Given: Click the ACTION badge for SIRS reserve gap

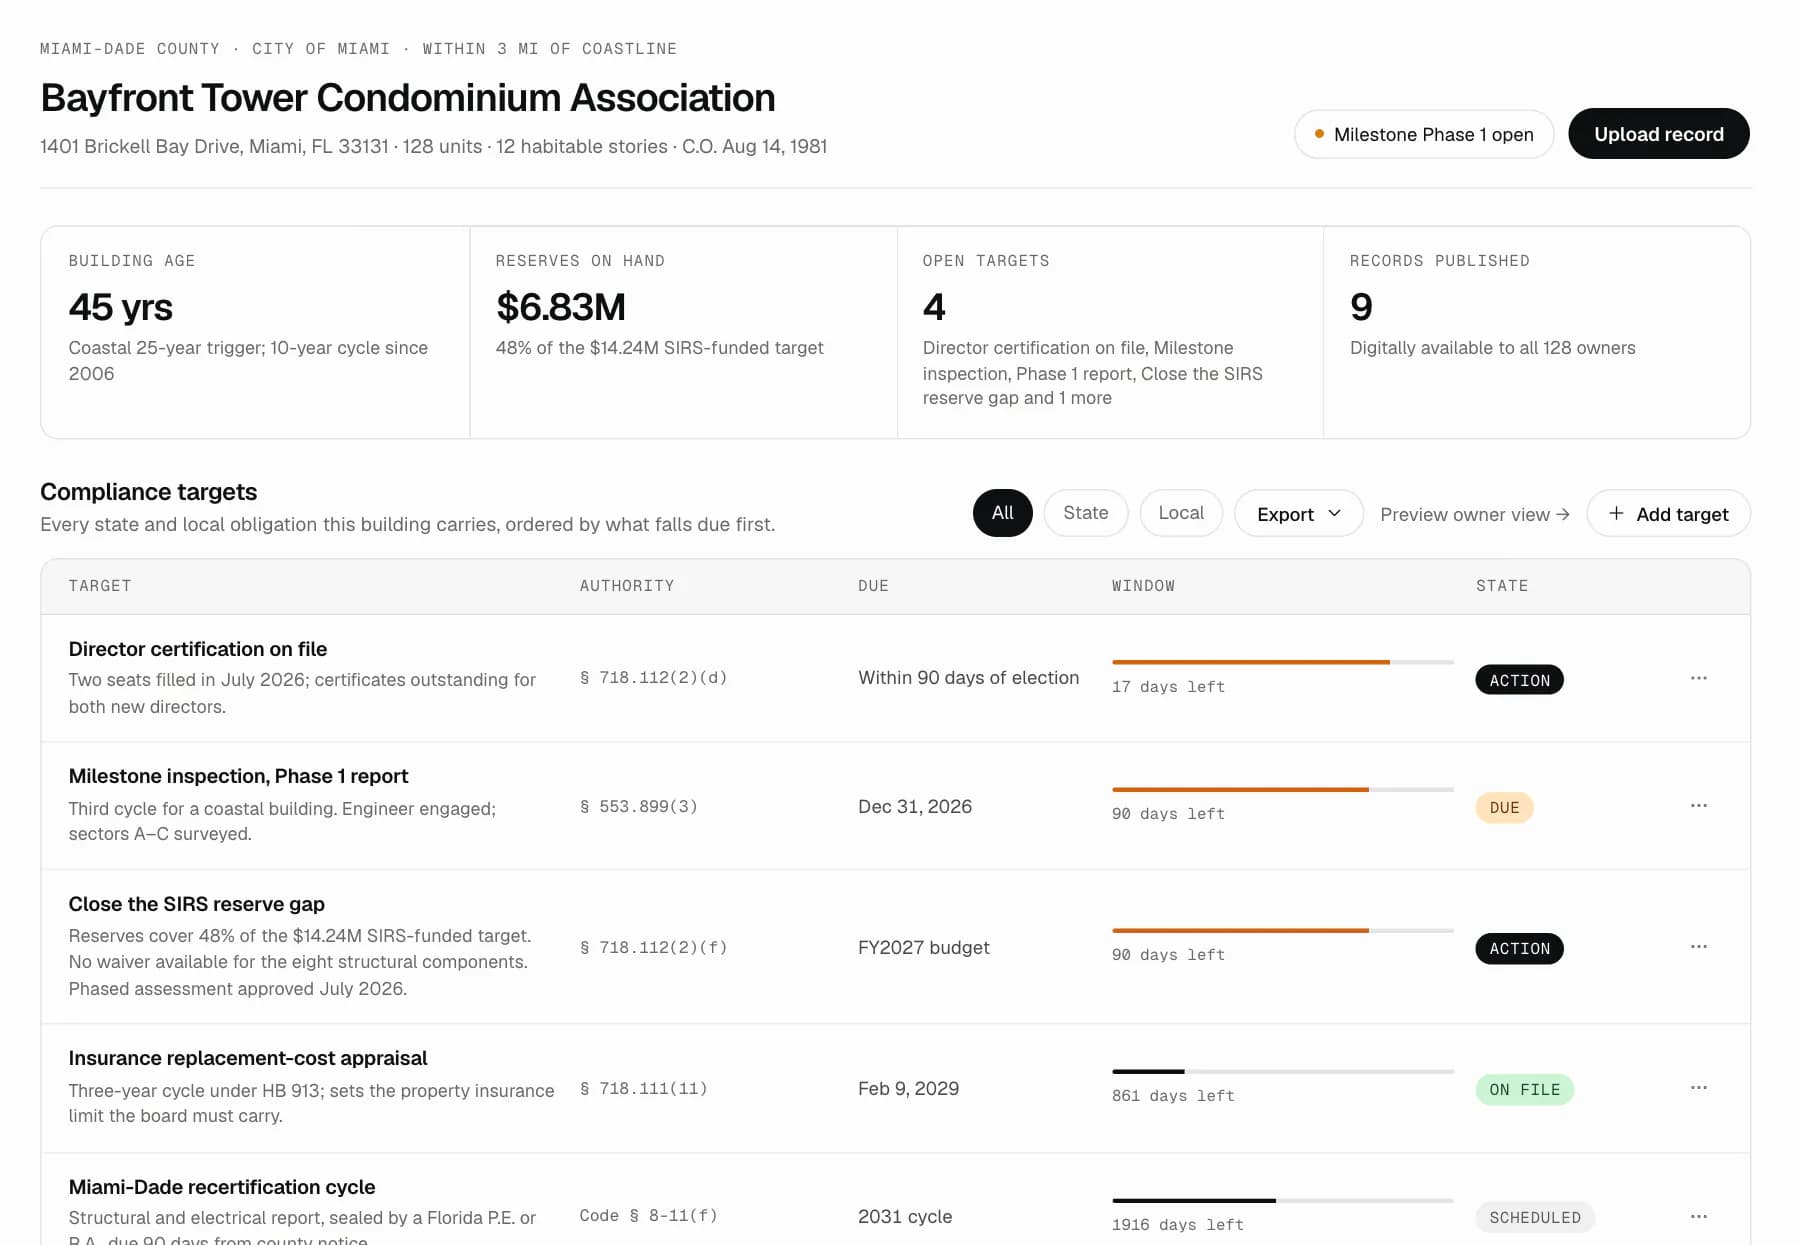Looking at the screenshot, I should click(x=1519, y=948).
